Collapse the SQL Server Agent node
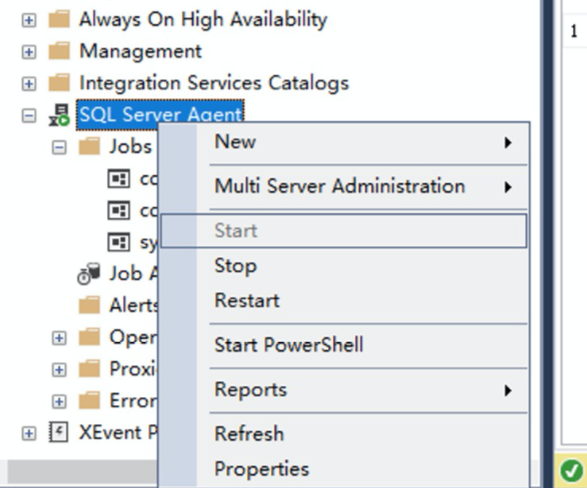 coord(29,115)
